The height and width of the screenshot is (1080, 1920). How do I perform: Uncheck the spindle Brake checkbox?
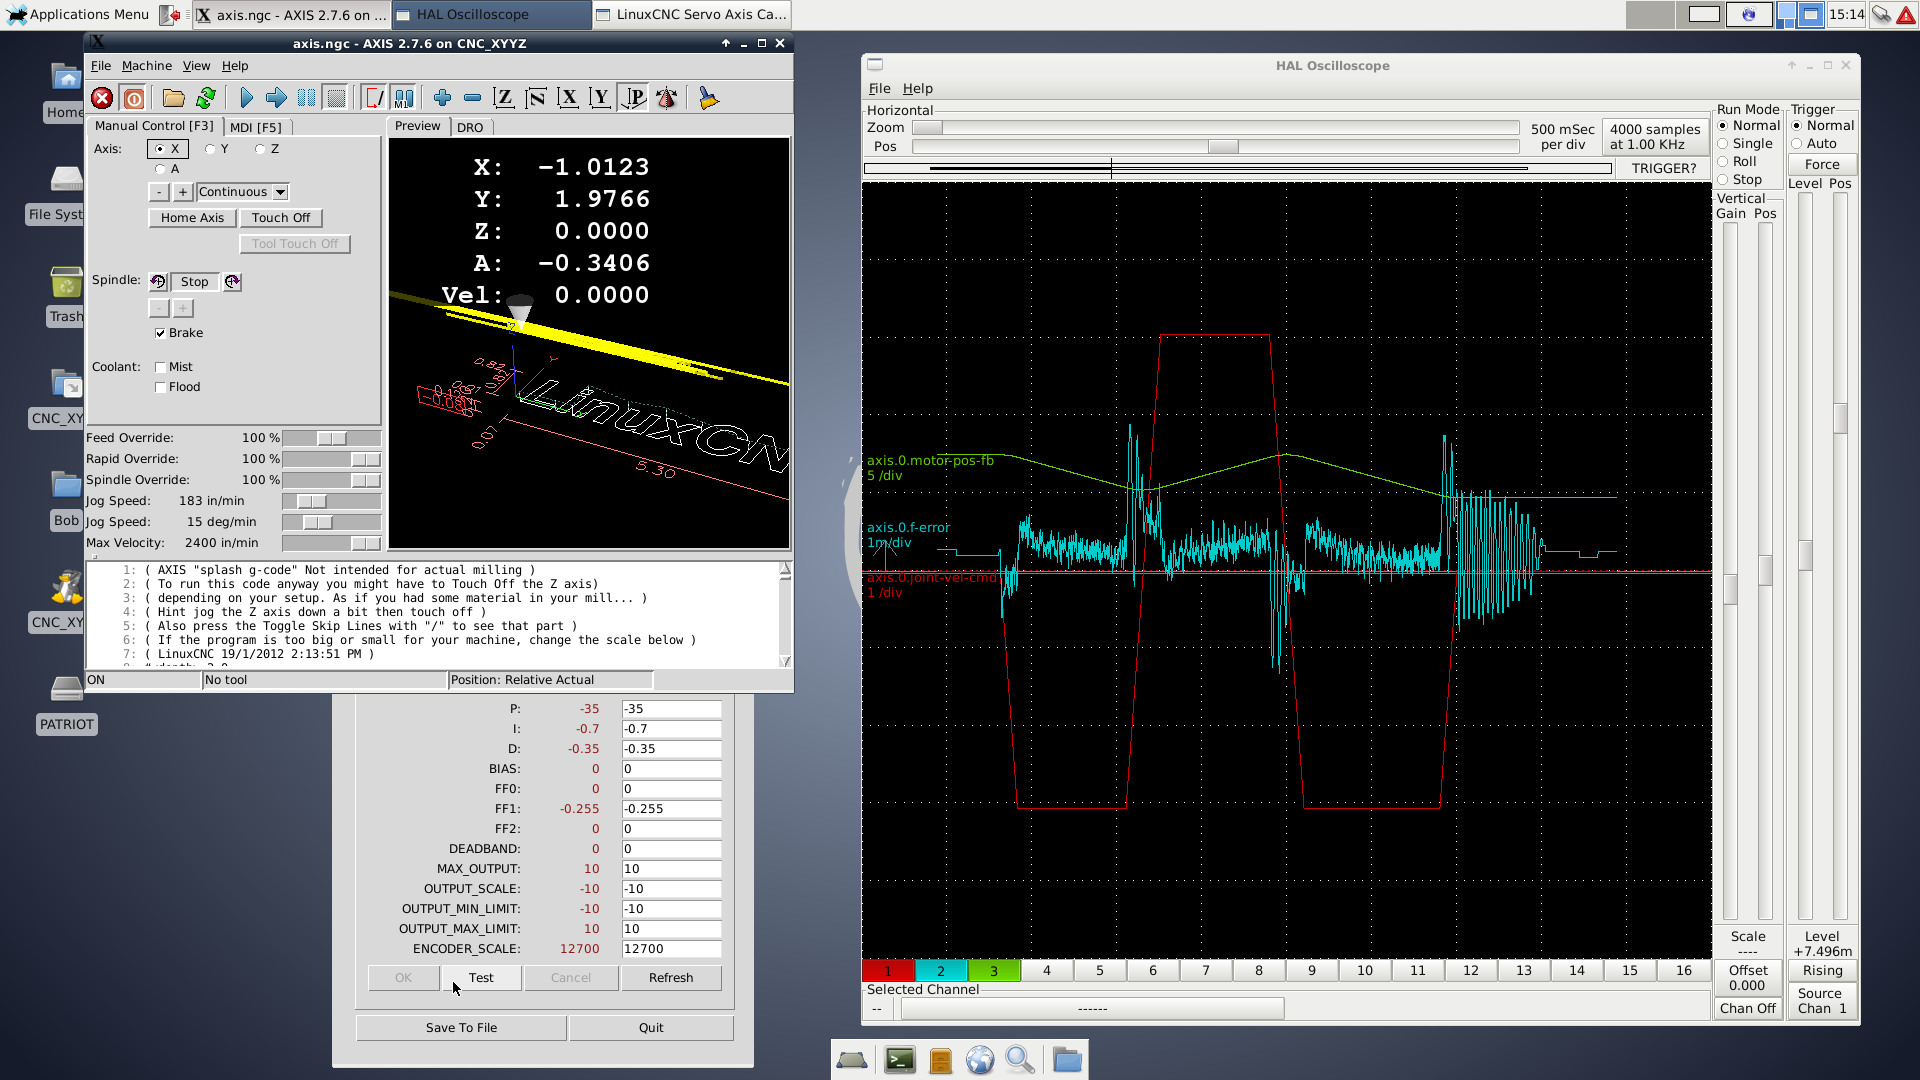point(160,333)
